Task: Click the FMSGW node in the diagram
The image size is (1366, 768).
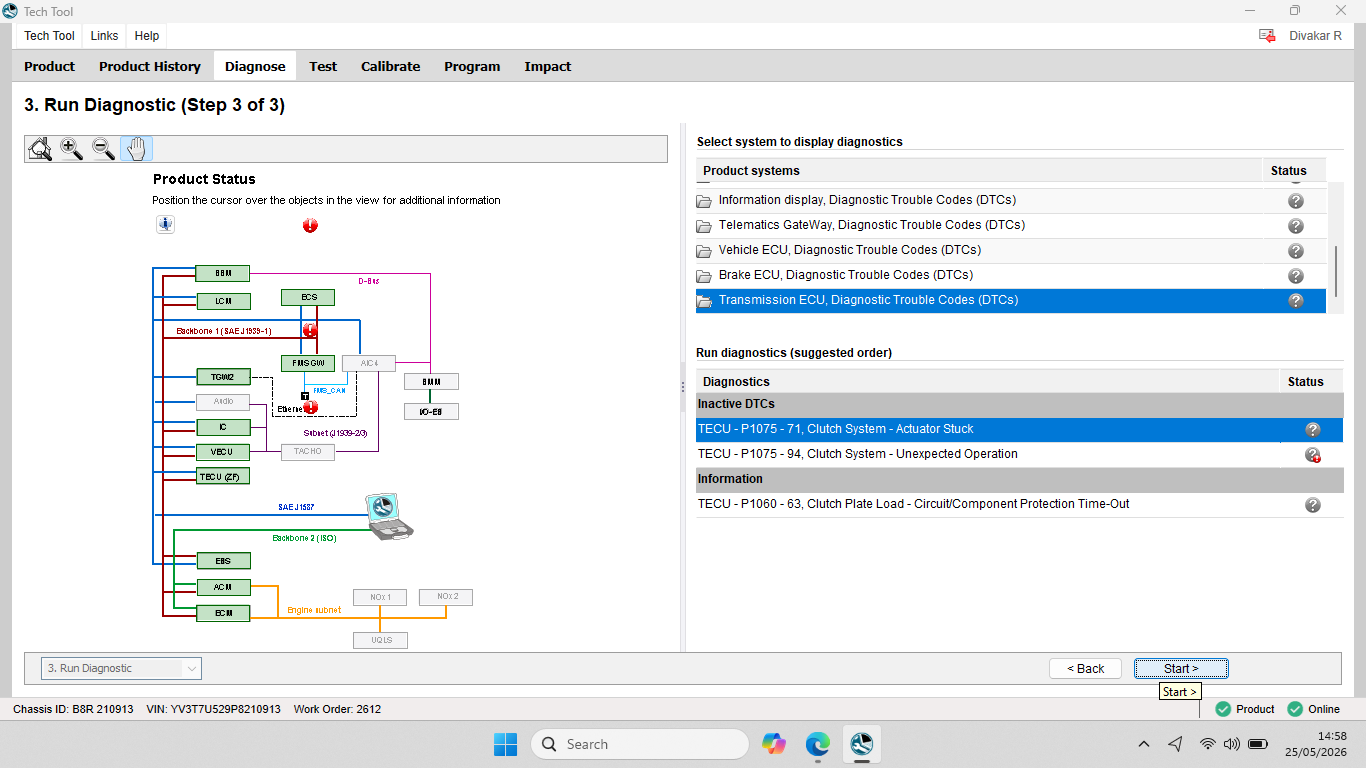Action: click(x=308, y=363)
